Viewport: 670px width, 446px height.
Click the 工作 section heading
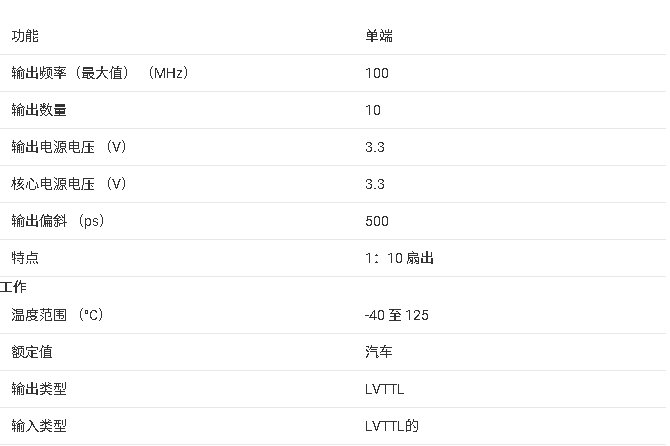[x=14, y=287]
